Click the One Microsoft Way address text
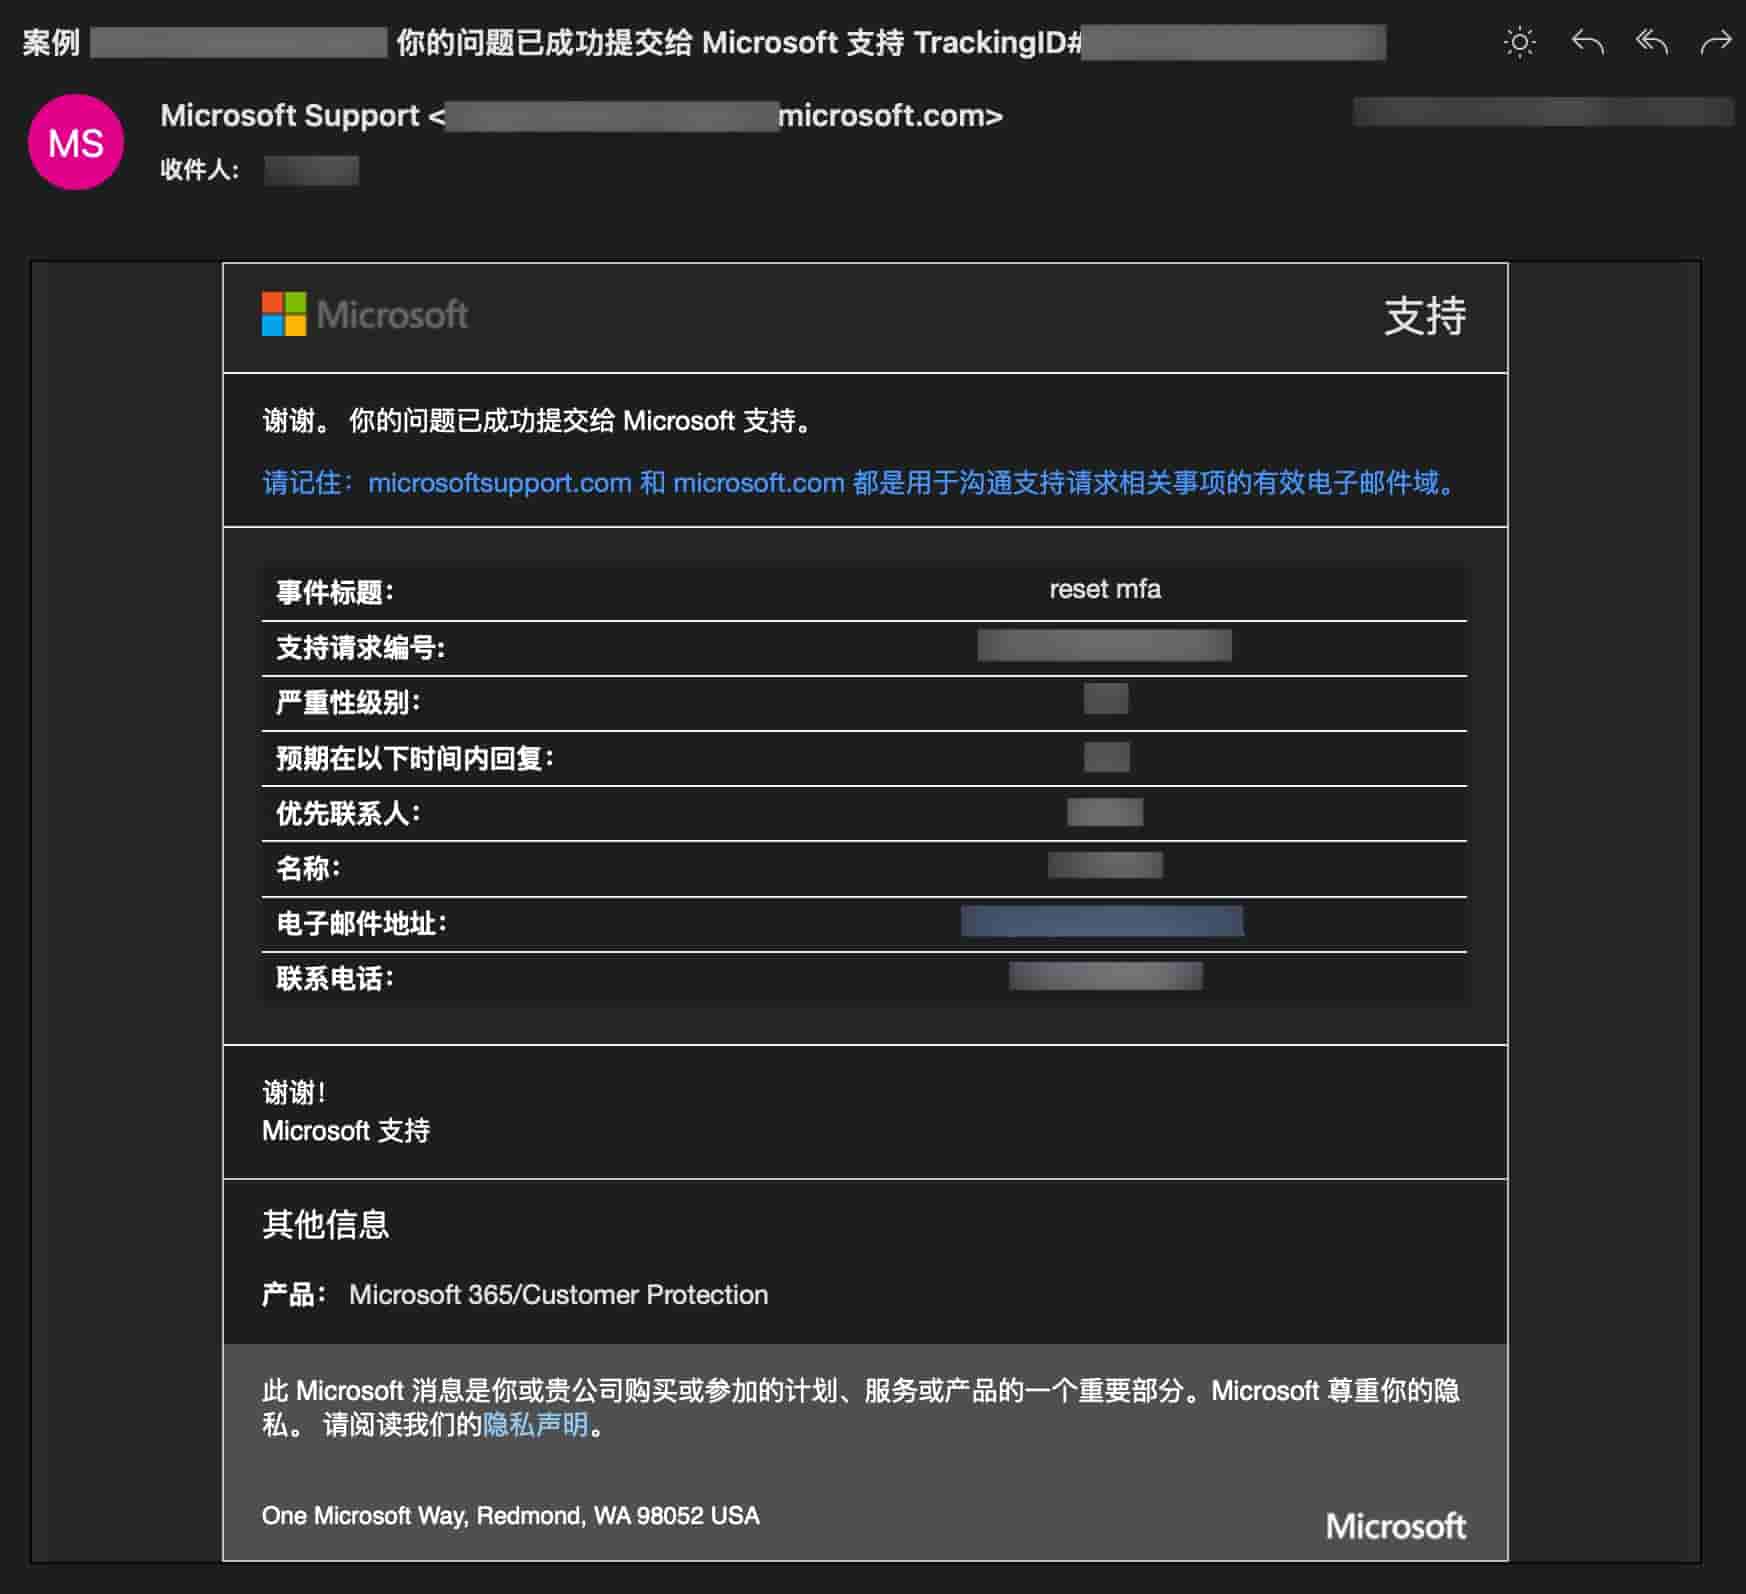Image resolution: width=1746 pixels, height=1594 pixels. 510,1516
